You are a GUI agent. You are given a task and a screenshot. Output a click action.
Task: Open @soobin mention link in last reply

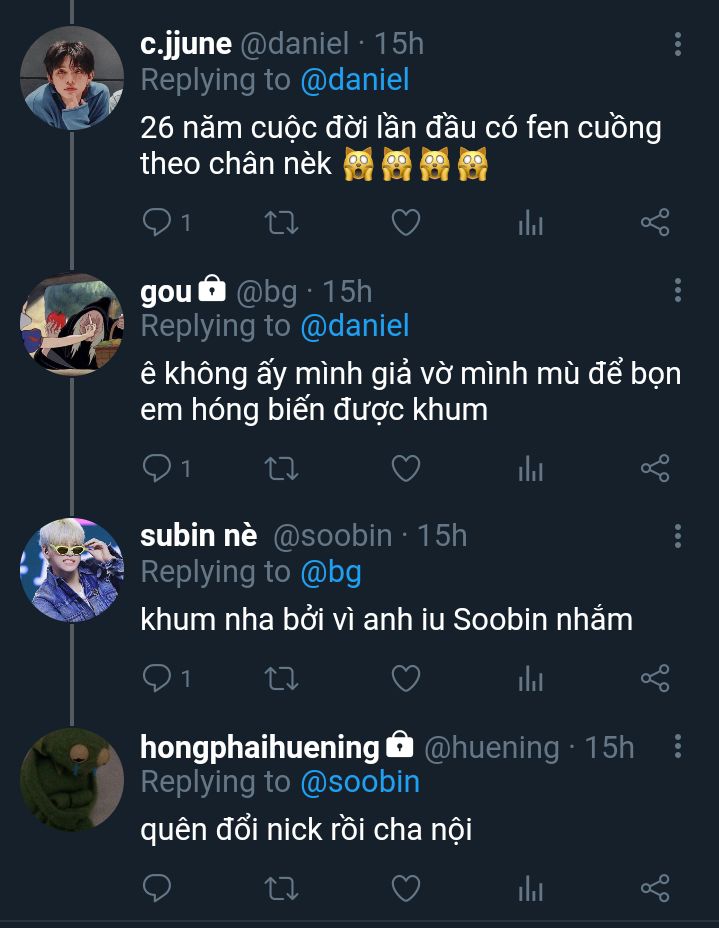[360, 782]
